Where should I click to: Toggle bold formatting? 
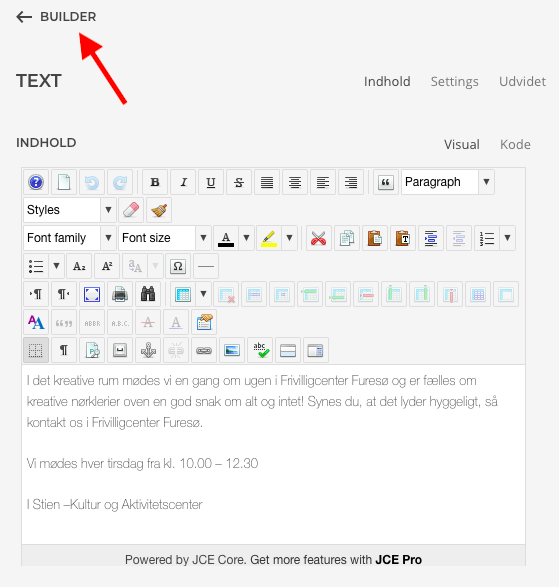155,182
